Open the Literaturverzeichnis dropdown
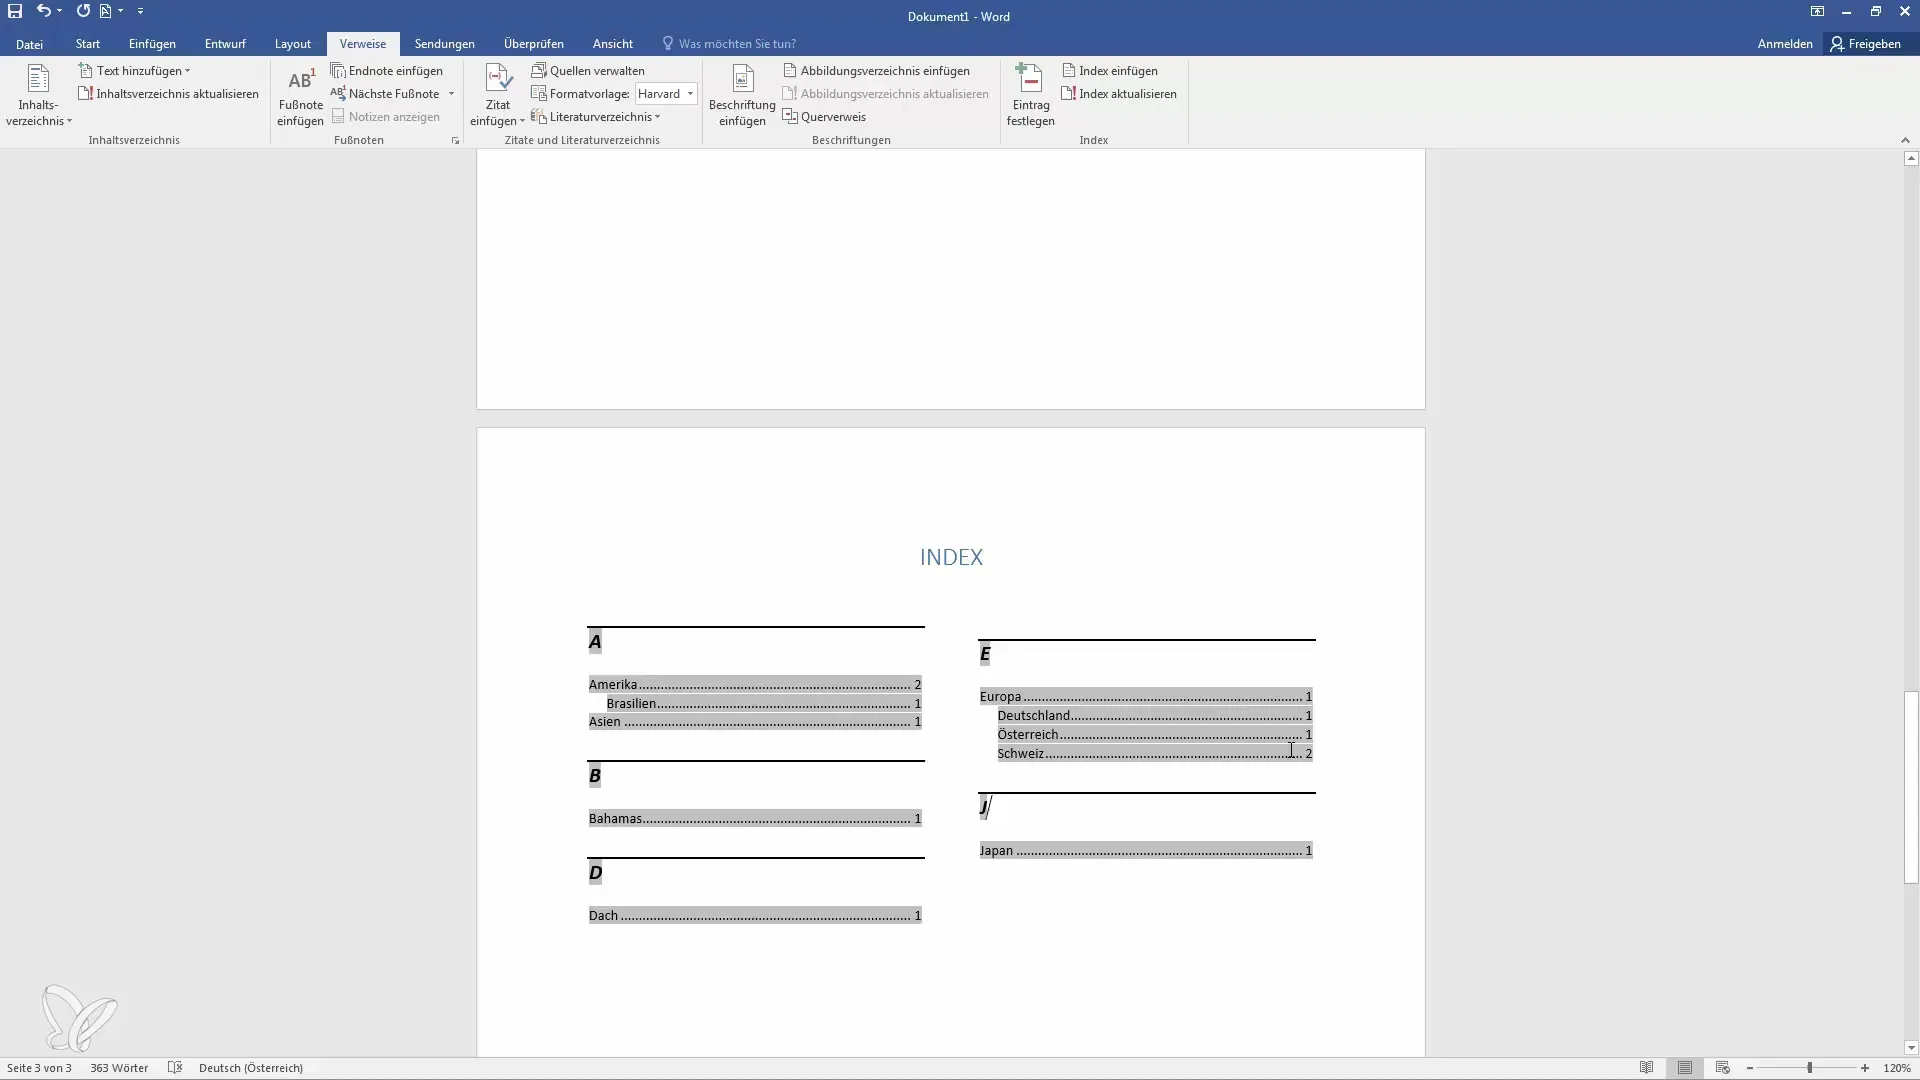 [x=596, y=117]
